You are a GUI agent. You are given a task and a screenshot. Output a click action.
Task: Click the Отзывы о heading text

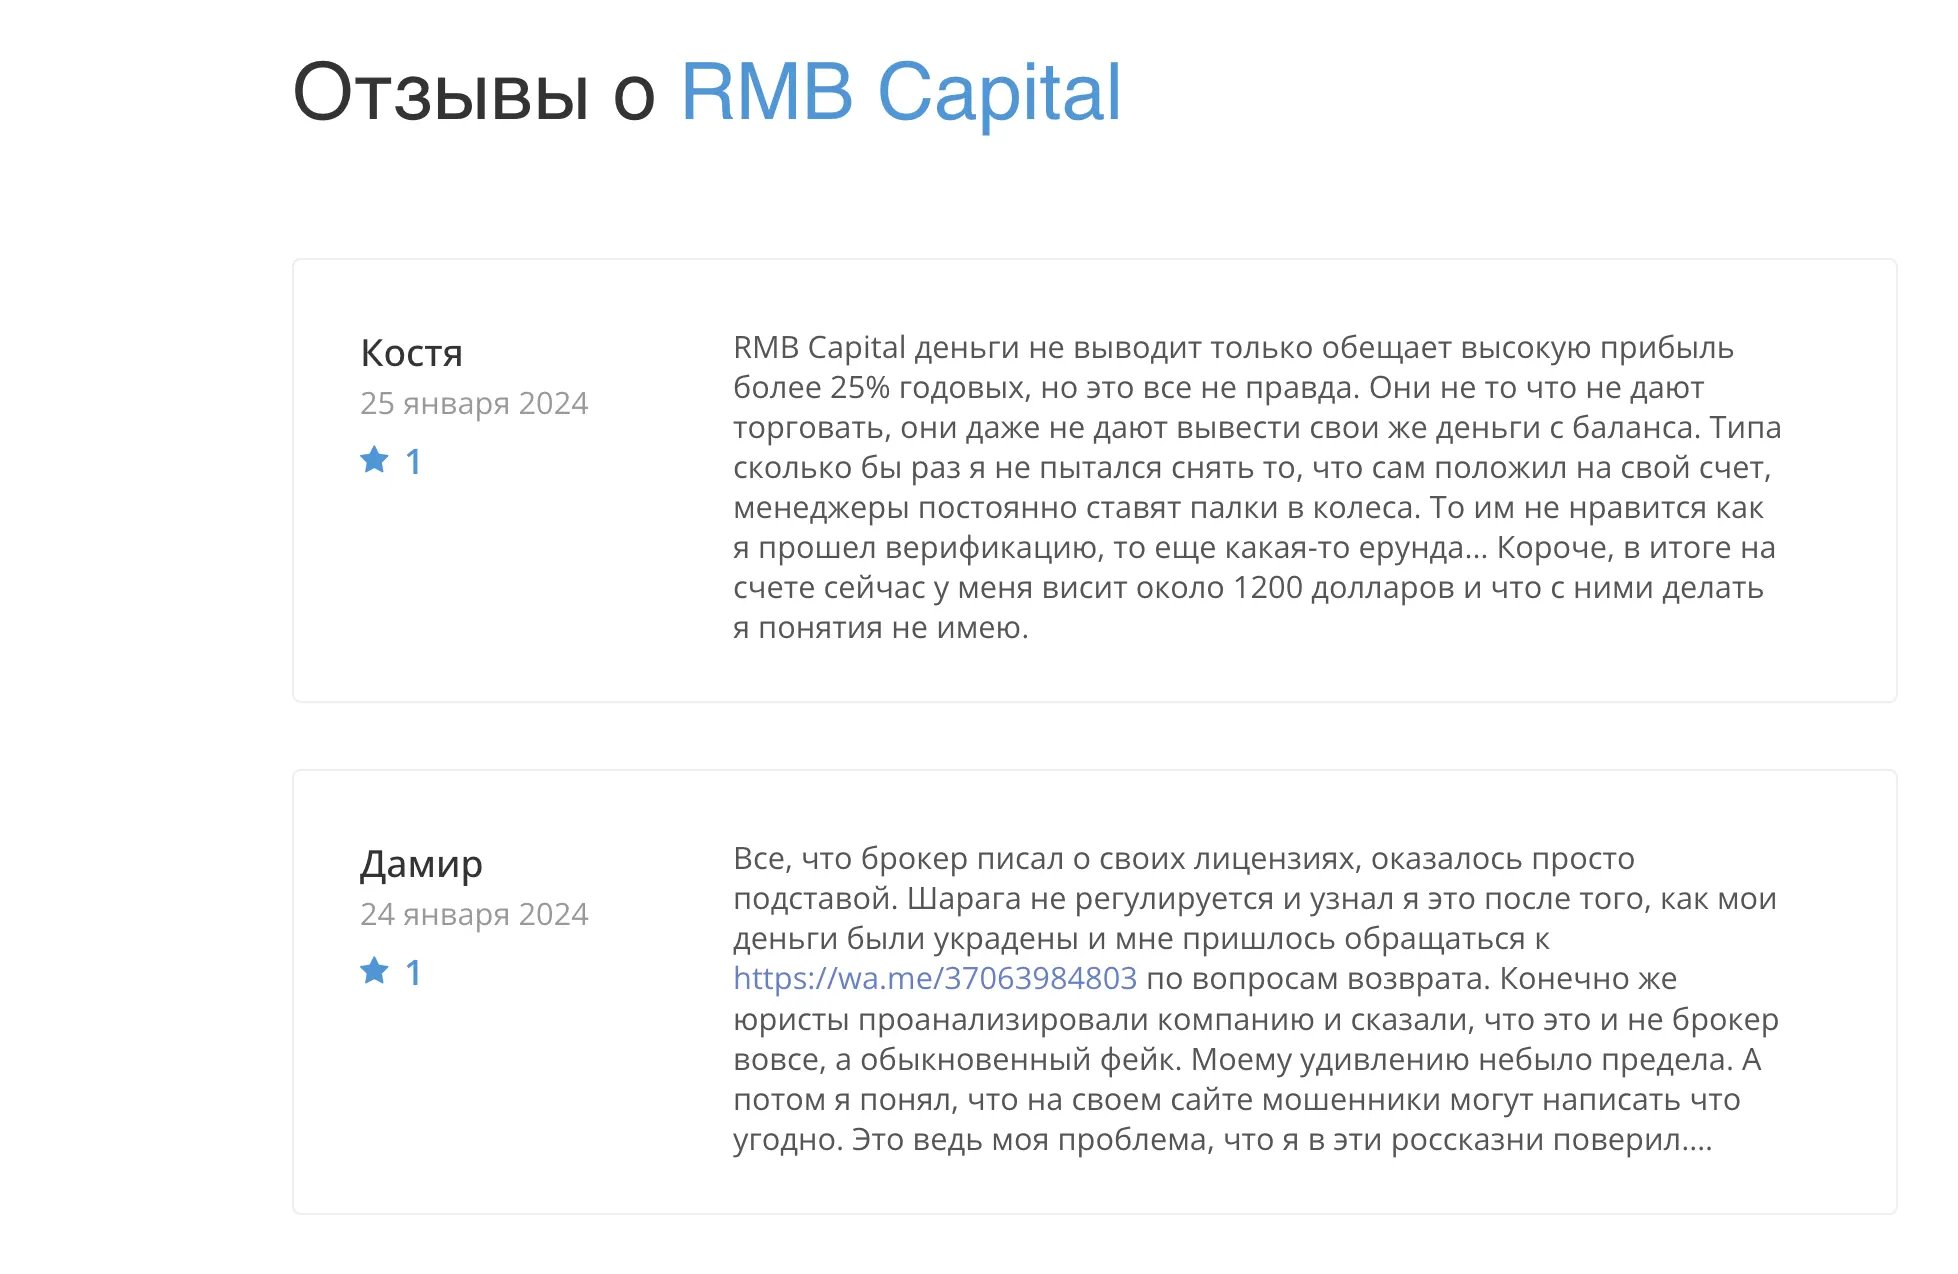coord(474,92)
